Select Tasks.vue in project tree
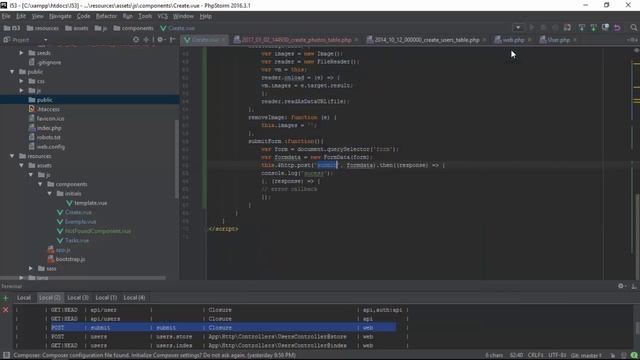The image size is (640, 360). pos(73,241)
